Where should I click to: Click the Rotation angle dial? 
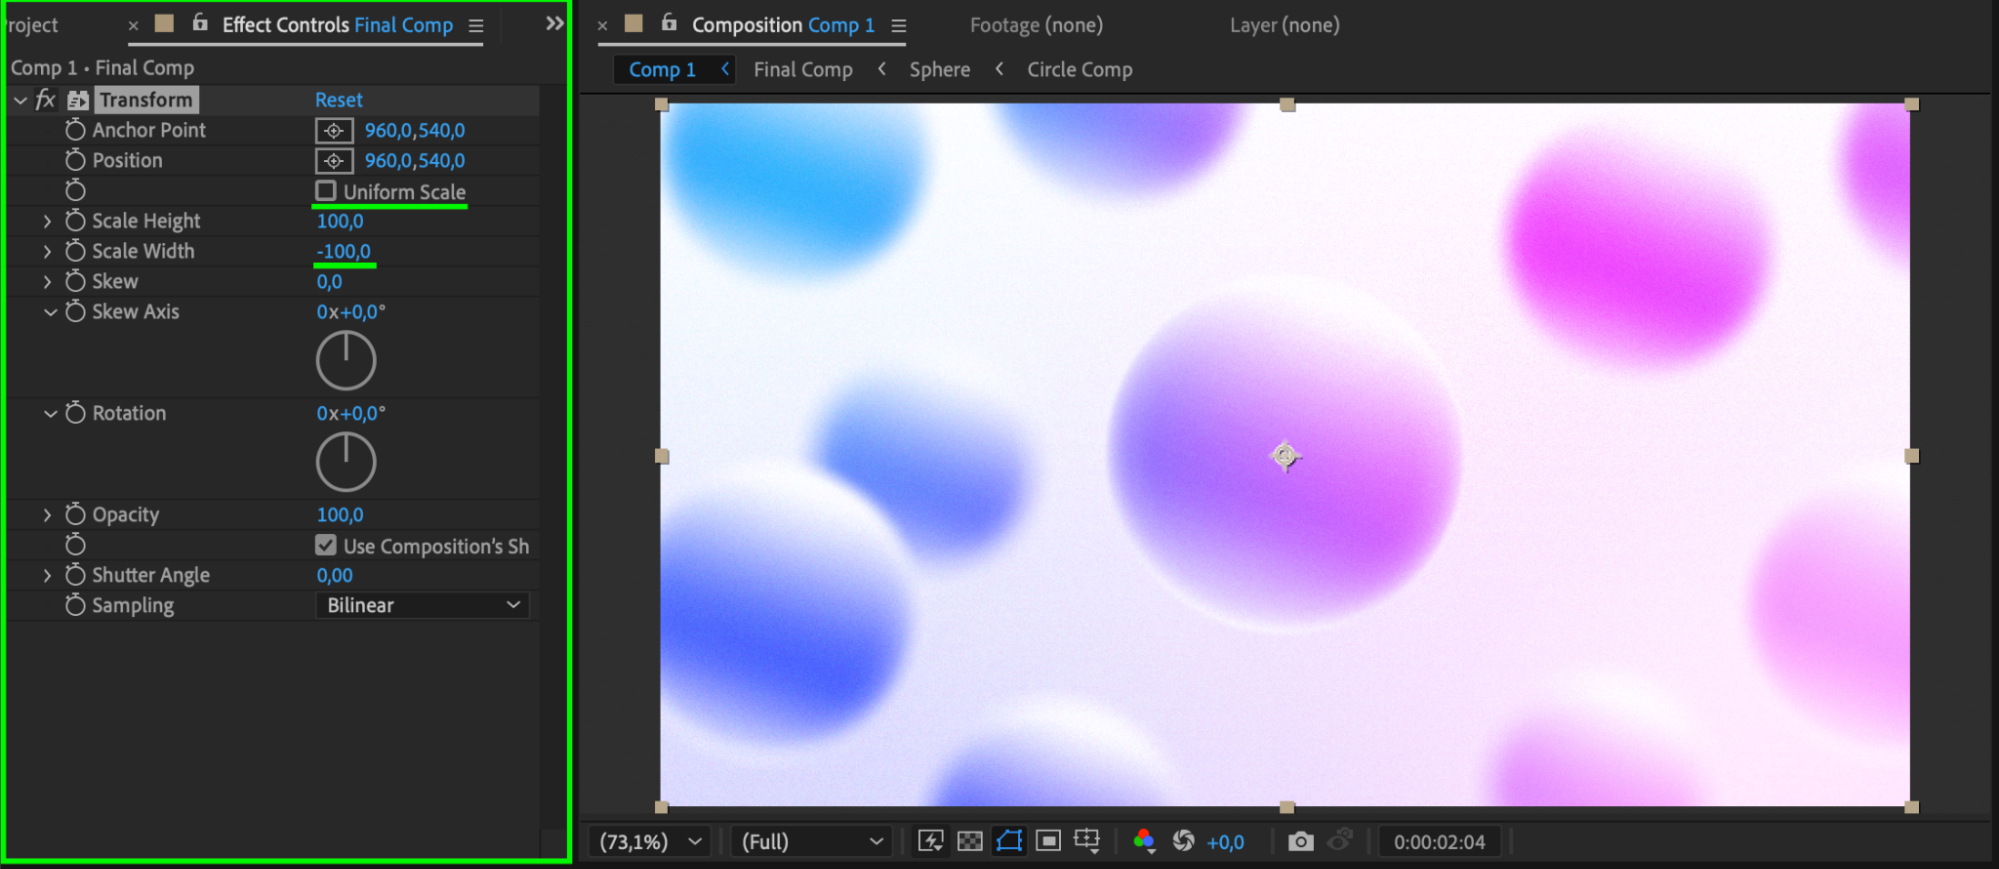[x=346, y=462]
